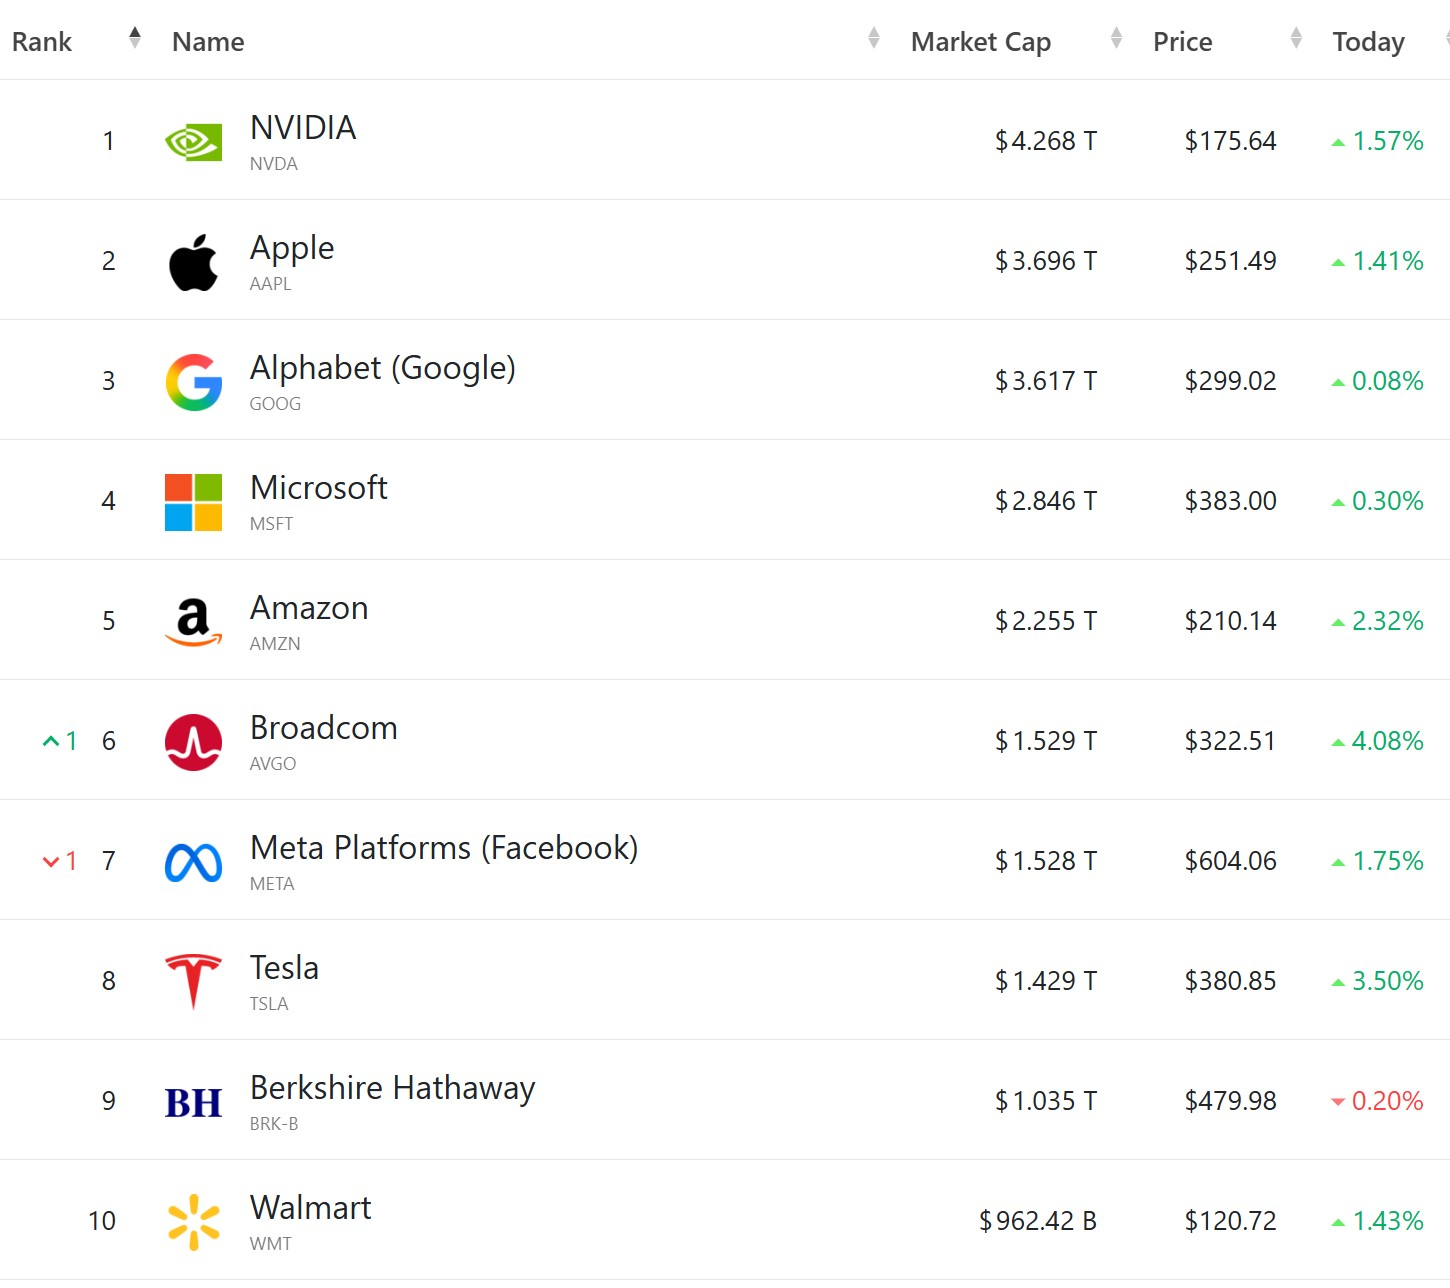This screenshot has height=1288, width=1450.
Task: Click the Berkshire Hathaway BH logo
Action: [x=193, y=1102]
